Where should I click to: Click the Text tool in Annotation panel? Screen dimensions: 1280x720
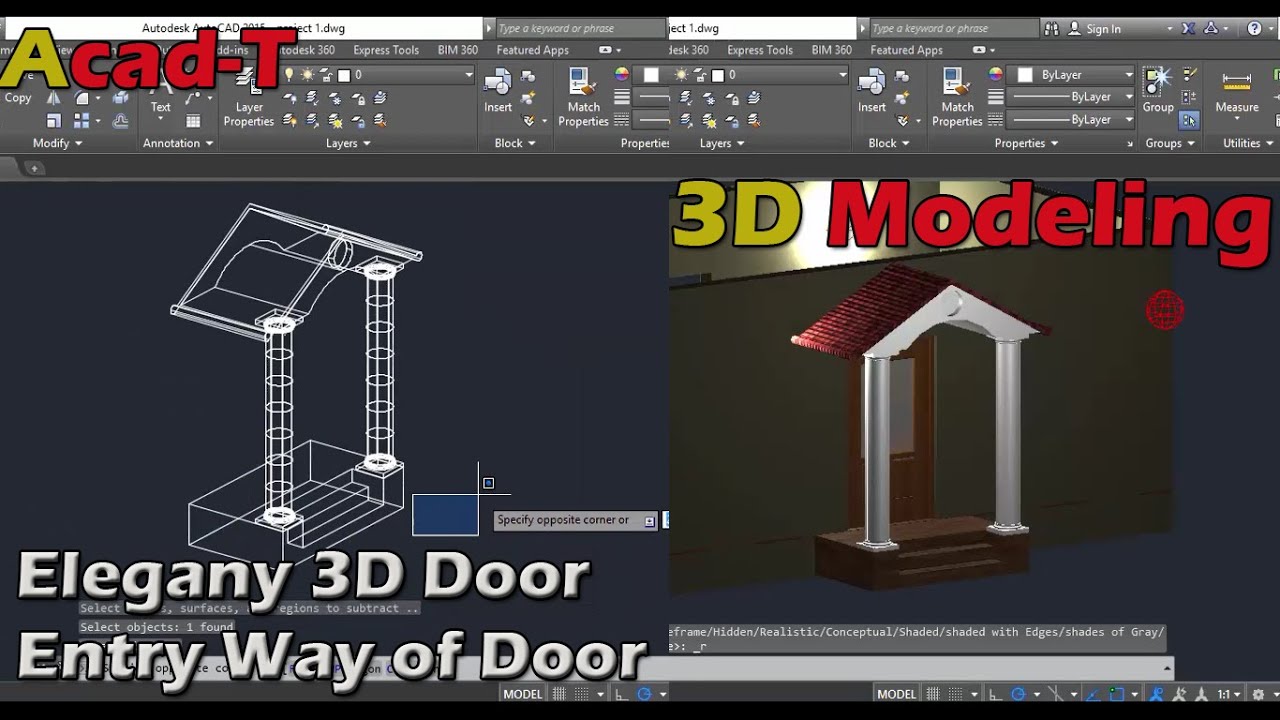160,98
